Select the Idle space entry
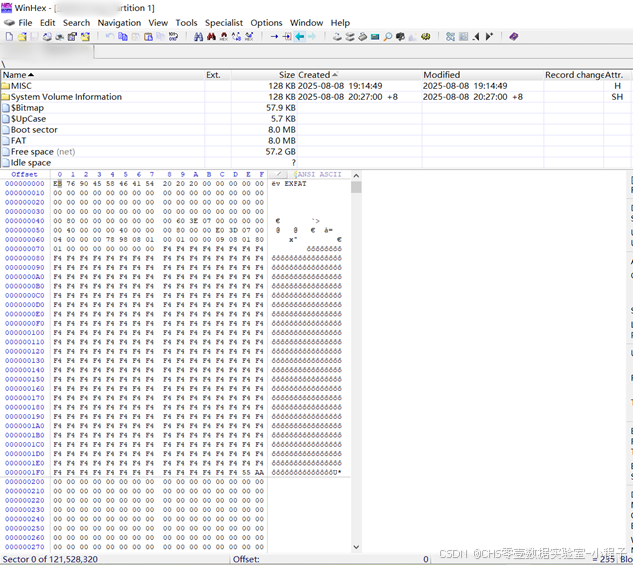Viewport: 633px width, 565px height. point(316,162)
